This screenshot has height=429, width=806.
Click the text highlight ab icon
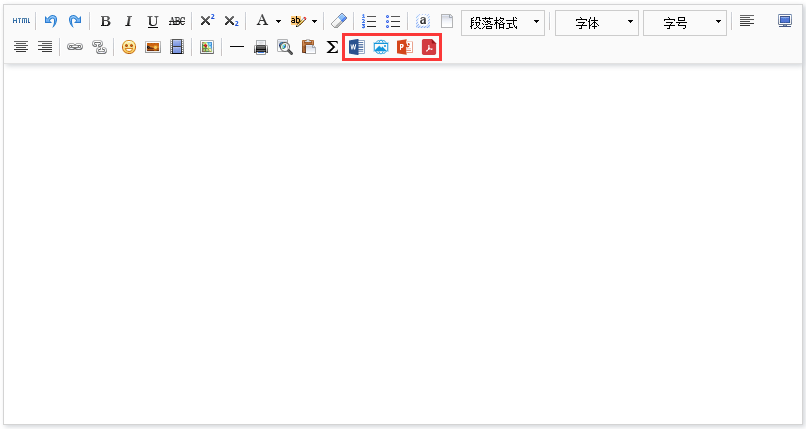298,21
